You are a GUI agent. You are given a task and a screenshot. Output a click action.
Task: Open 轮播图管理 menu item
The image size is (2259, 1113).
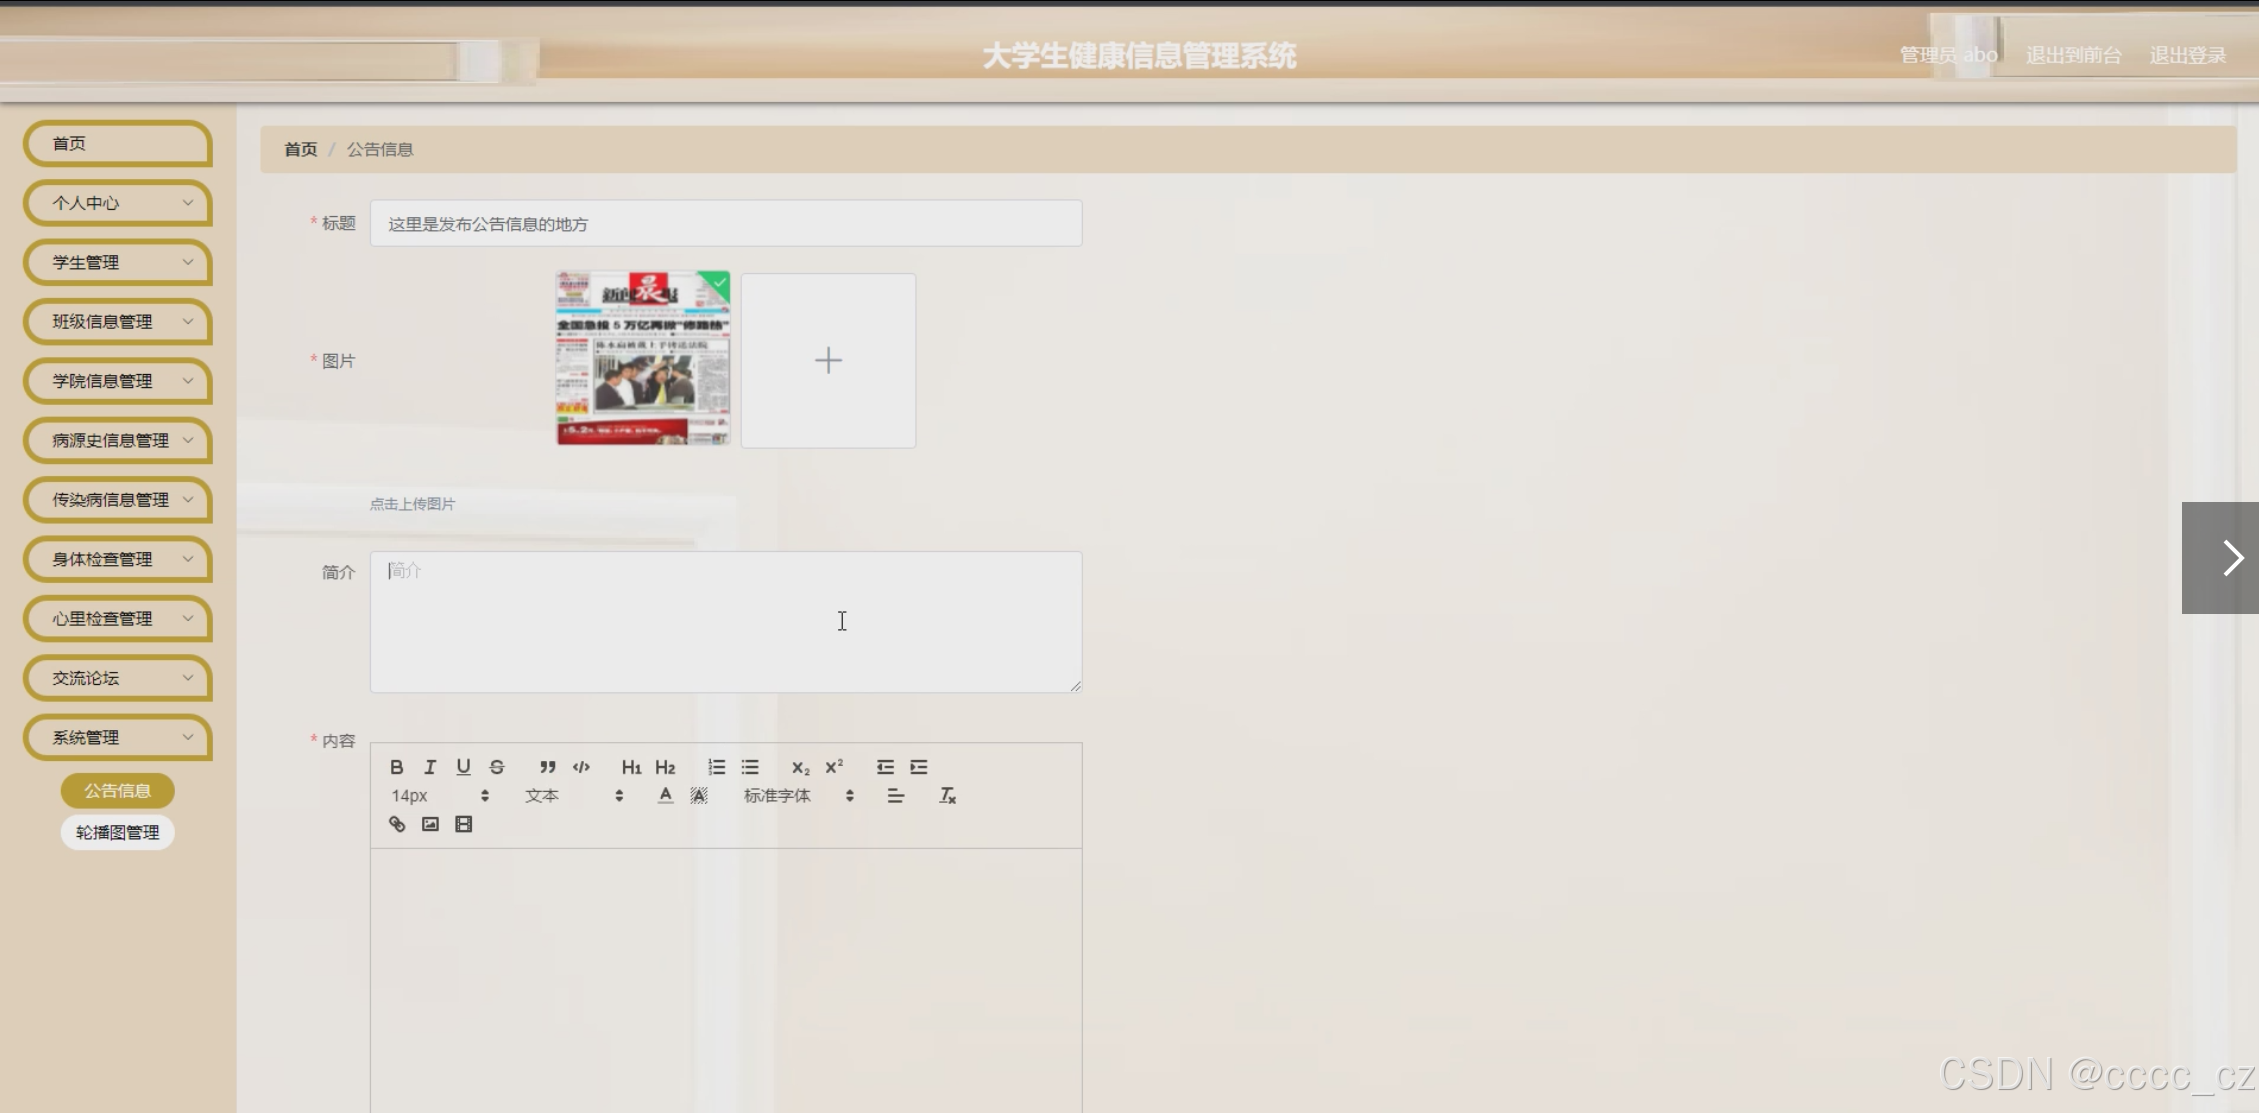click(117, 832)
